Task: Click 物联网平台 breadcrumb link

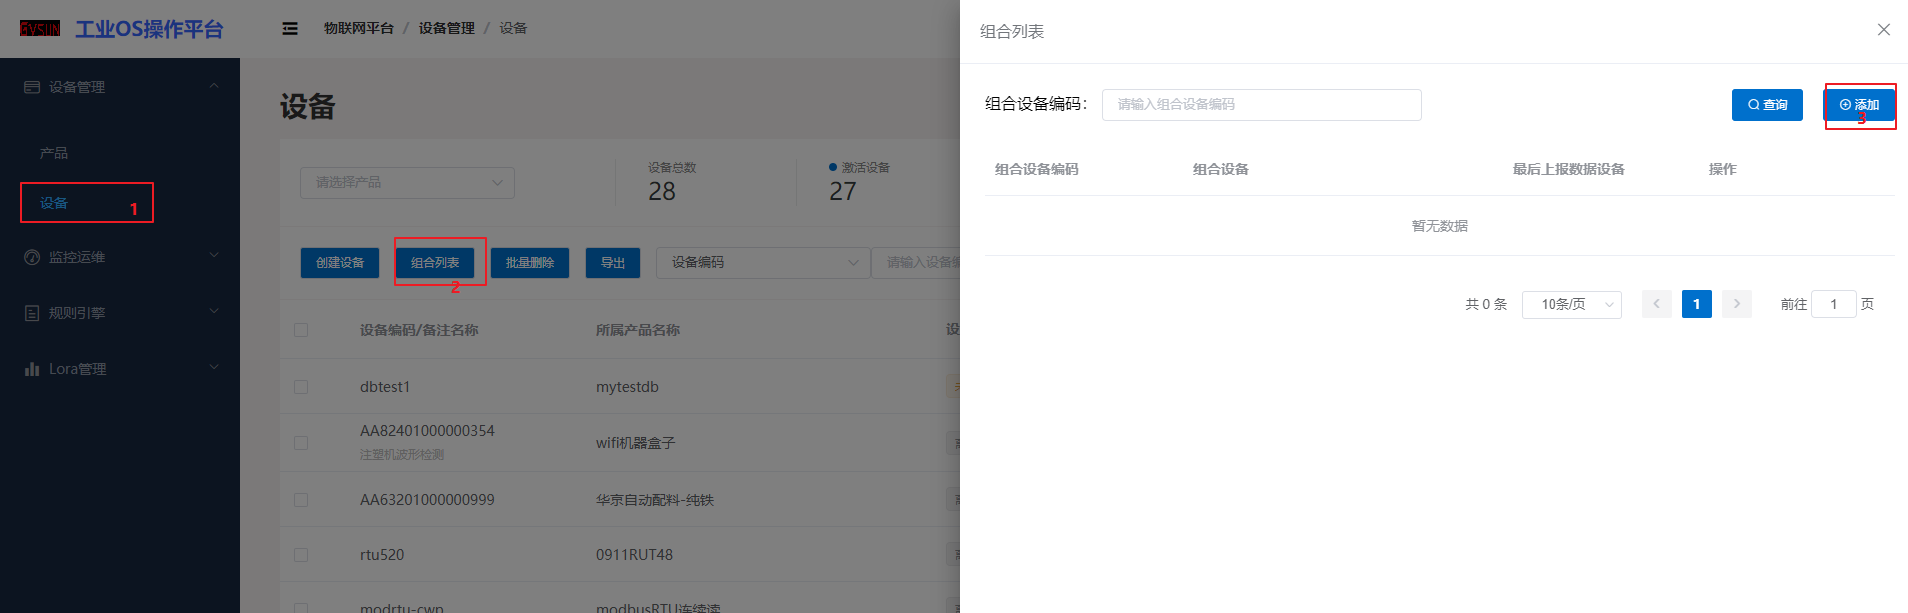Action: click(x=358, y=28)
